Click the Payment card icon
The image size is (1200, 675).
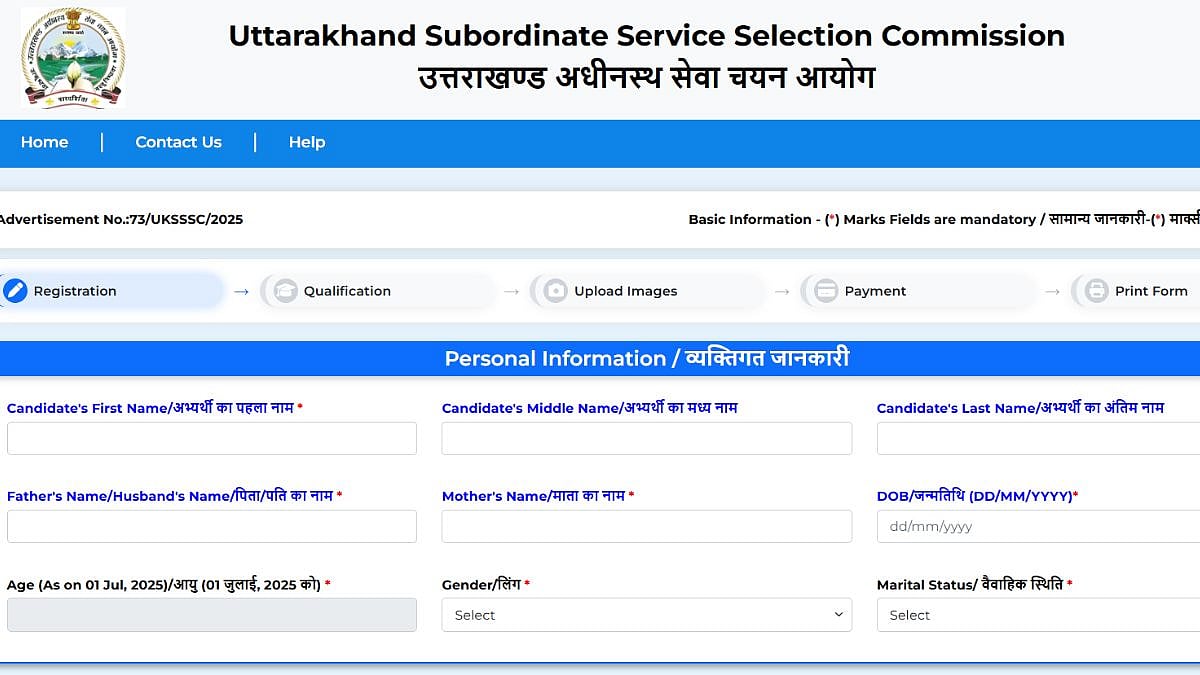(x=826, y=291)
